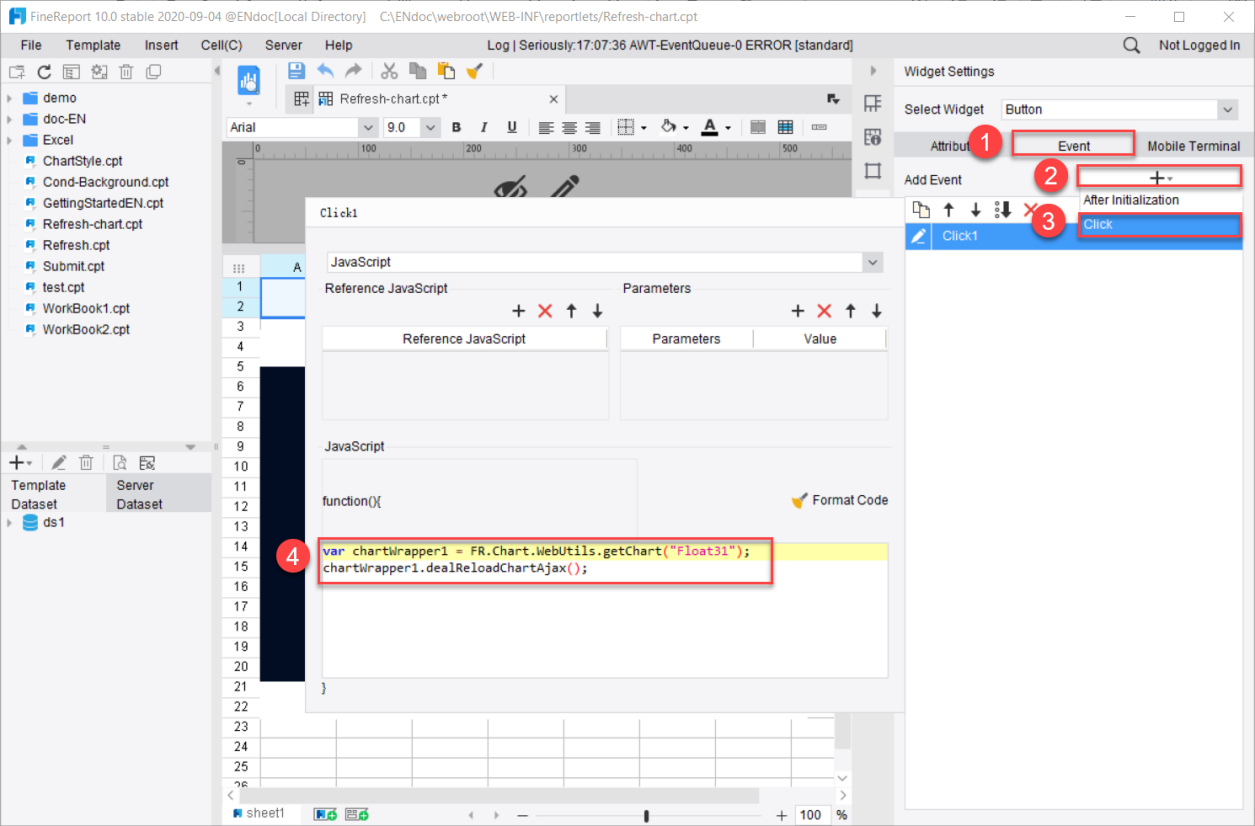Align text right
1255x826 pixels.
click(x=592, y=127)
